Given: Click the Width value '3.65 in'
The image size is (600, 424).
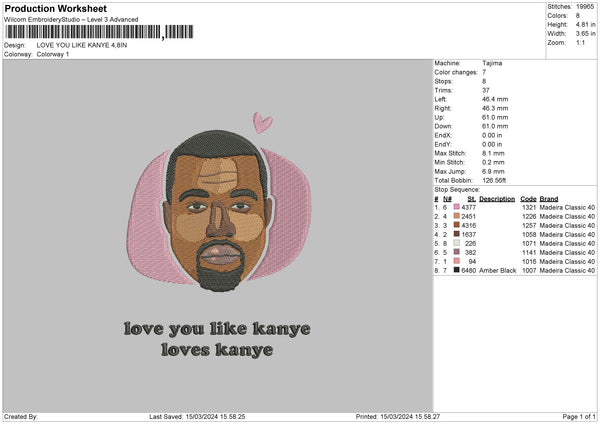Looking at the screenshot, I should tap(586, 34).
